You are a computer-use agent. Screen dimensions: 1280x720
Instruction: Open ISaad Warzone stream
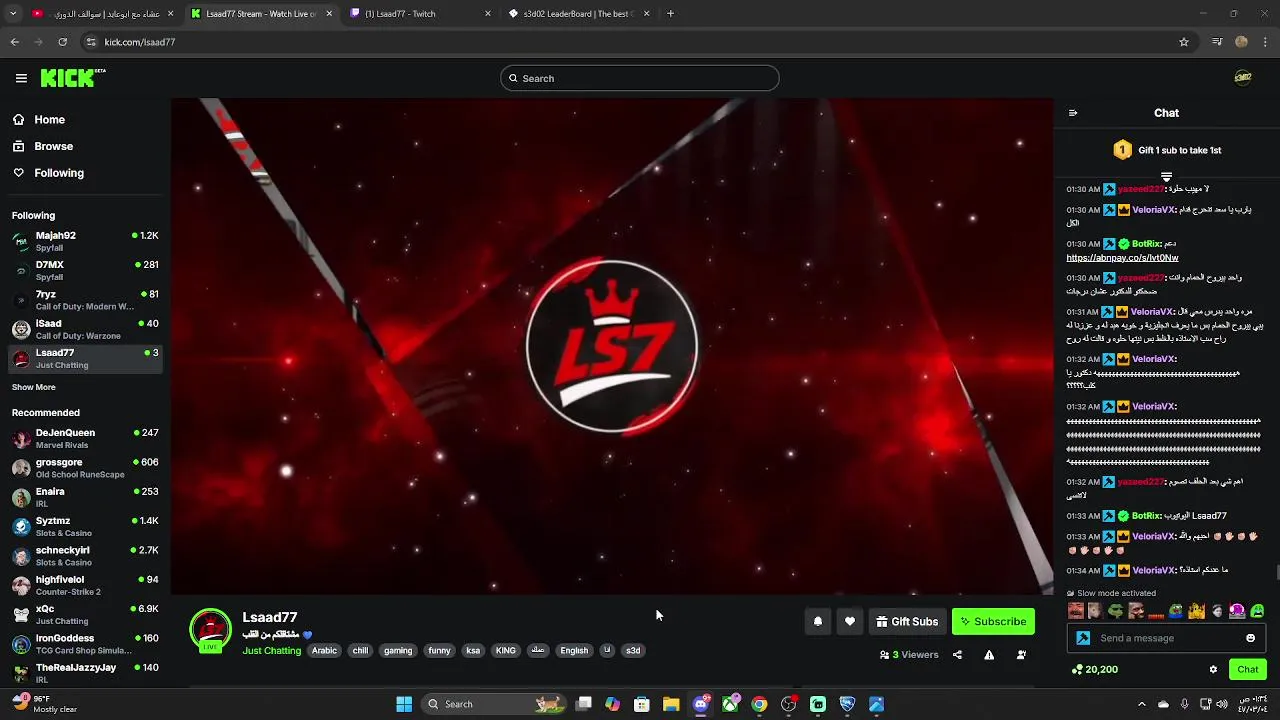pos(85,329)
